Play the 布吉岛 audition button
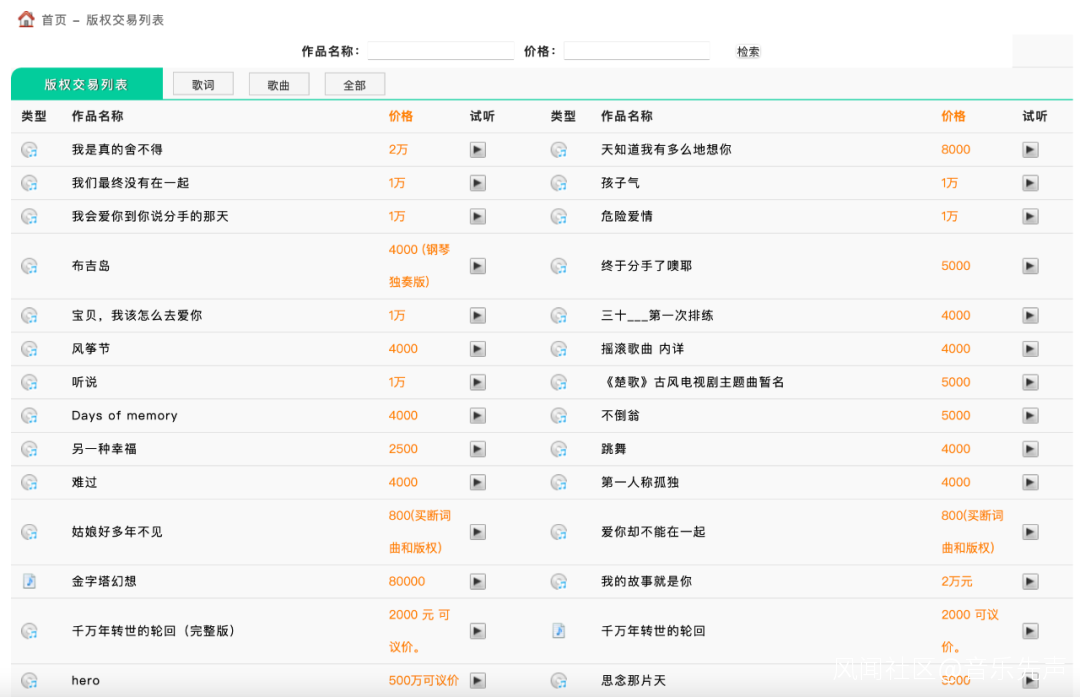 pyautogui.click(x=478, y=266)
